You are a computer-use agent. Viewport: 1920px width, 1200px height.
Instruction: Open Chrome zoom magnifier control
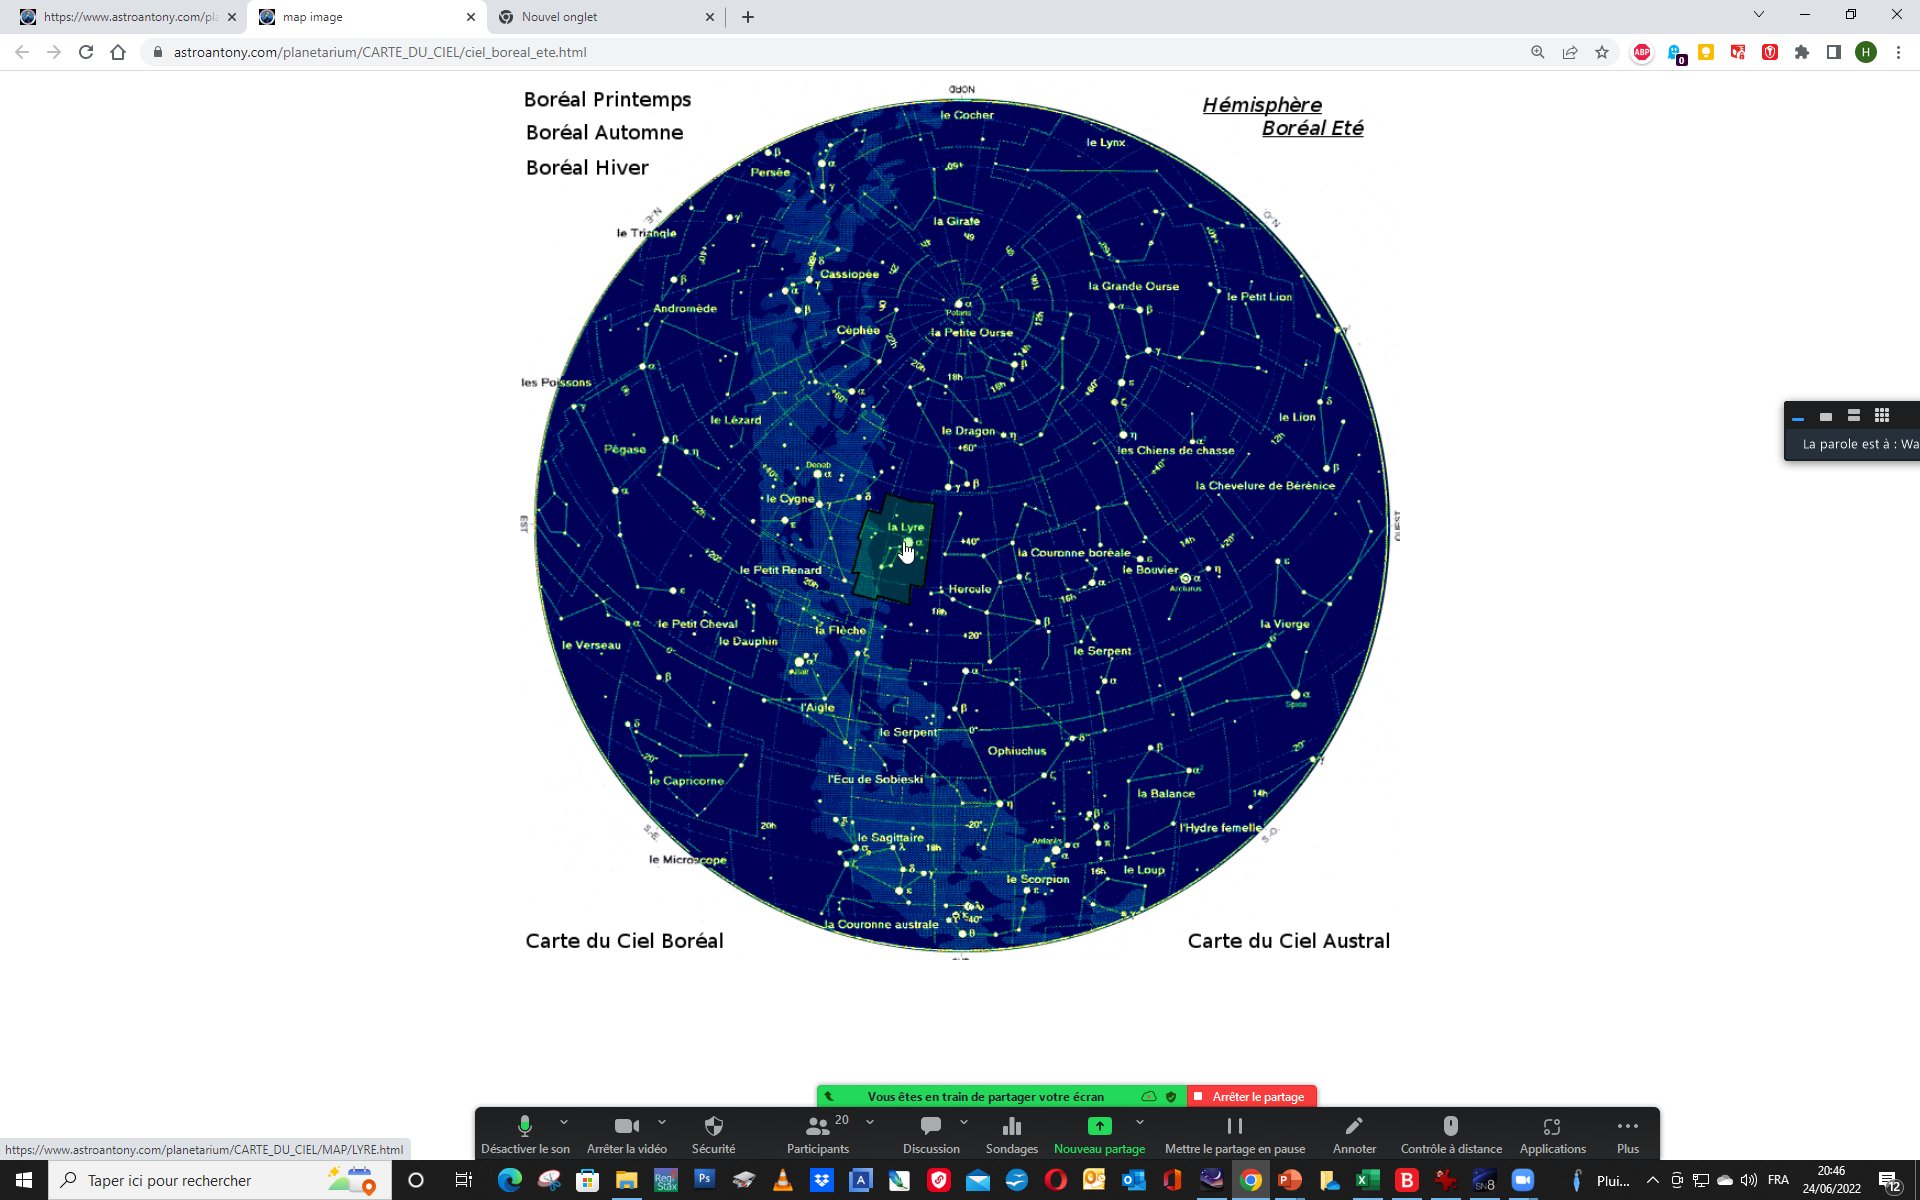pos(1538,52)
